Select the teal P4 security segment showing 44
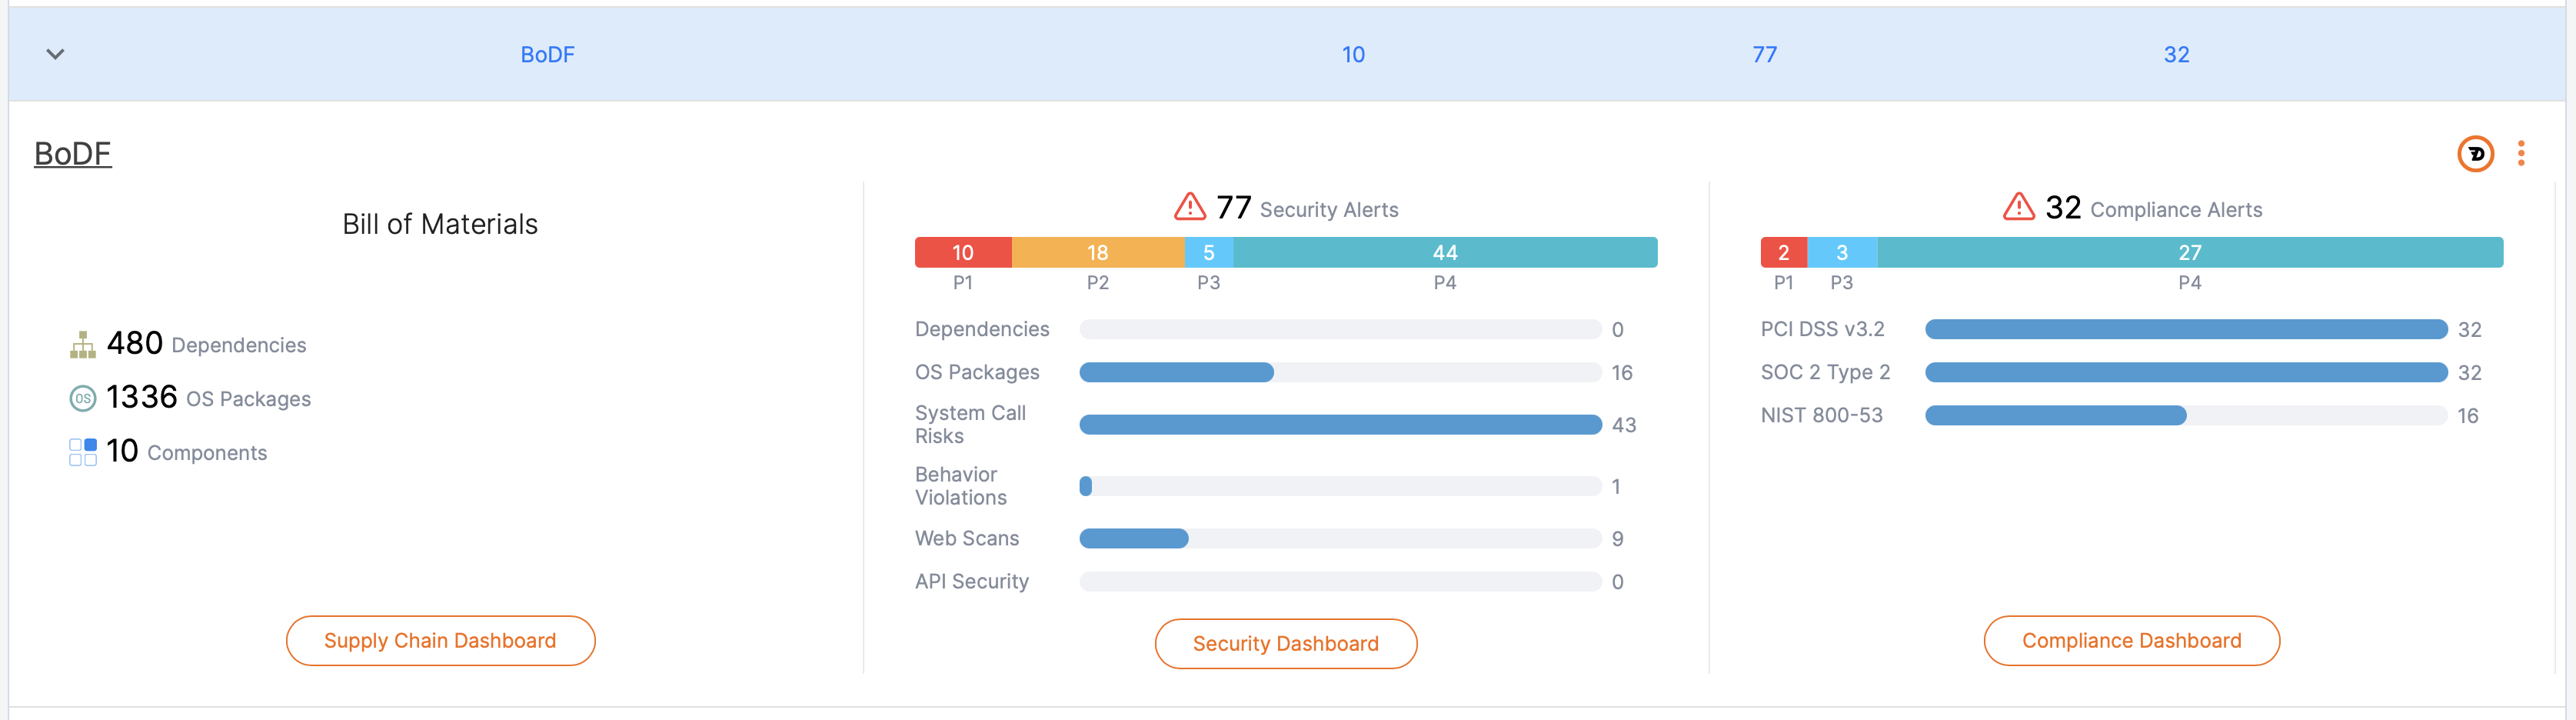Viewport: 2576px width, 720px height. pyautogui.click(x=1445, y=252)
